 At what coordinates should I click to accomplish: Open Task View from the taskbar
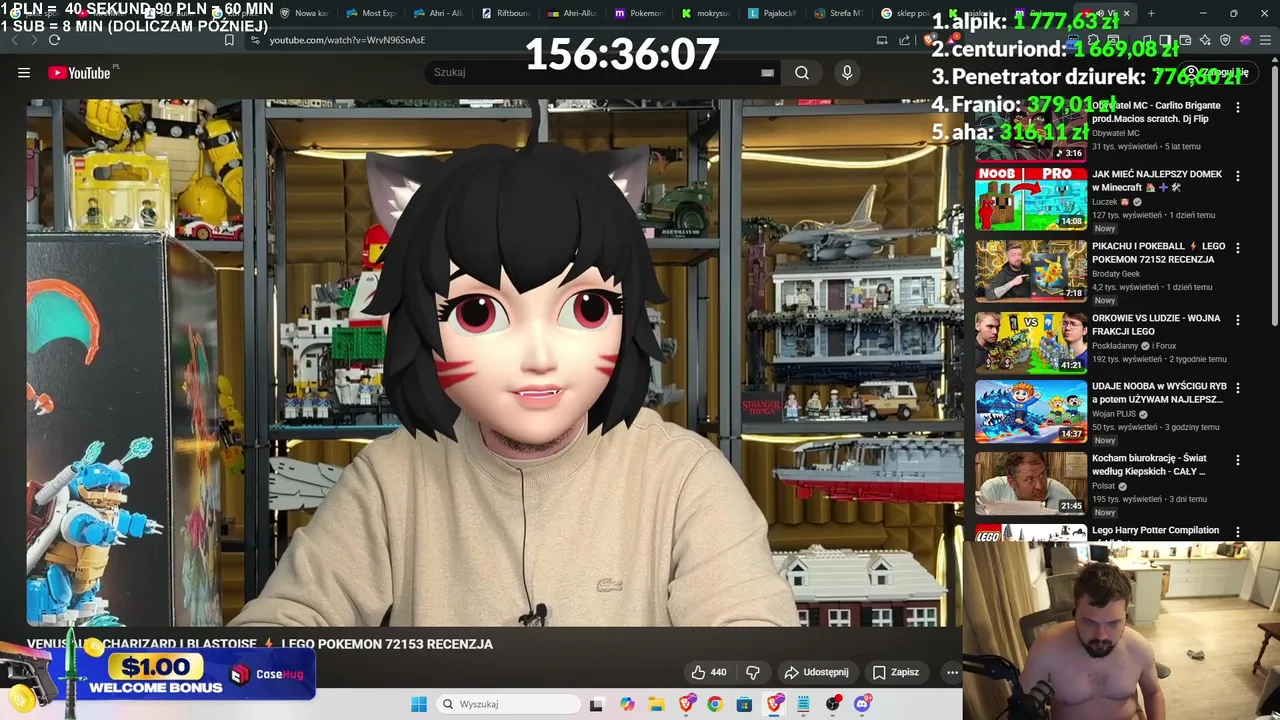pos(597,704)
